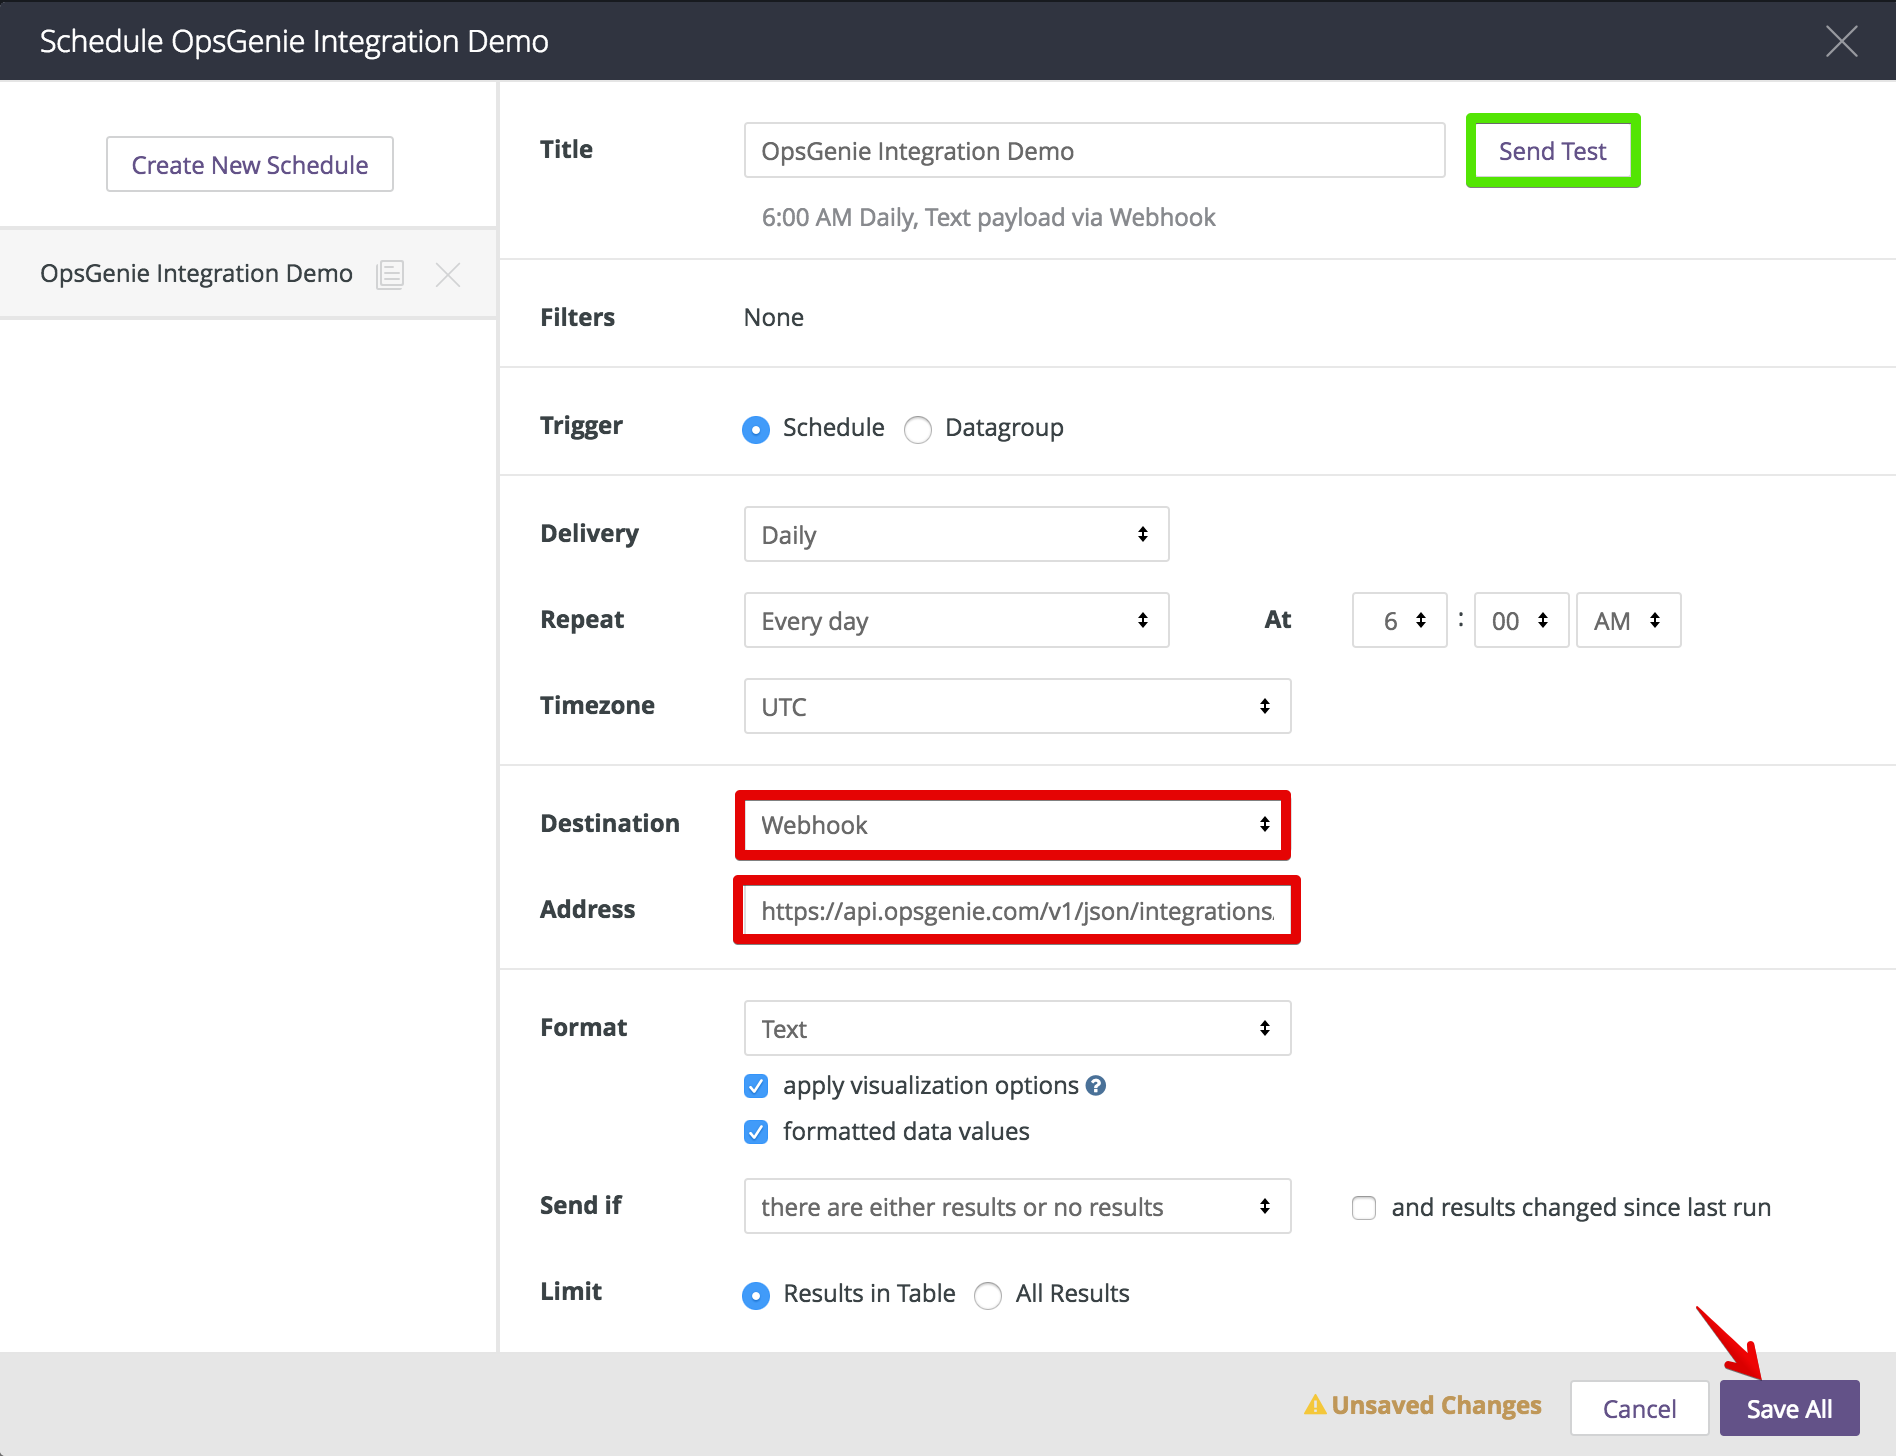This screenshot has height=1456, width=1896.
Task: Open the Timezone dropdown set to UTC
Action: [1018, 706]
